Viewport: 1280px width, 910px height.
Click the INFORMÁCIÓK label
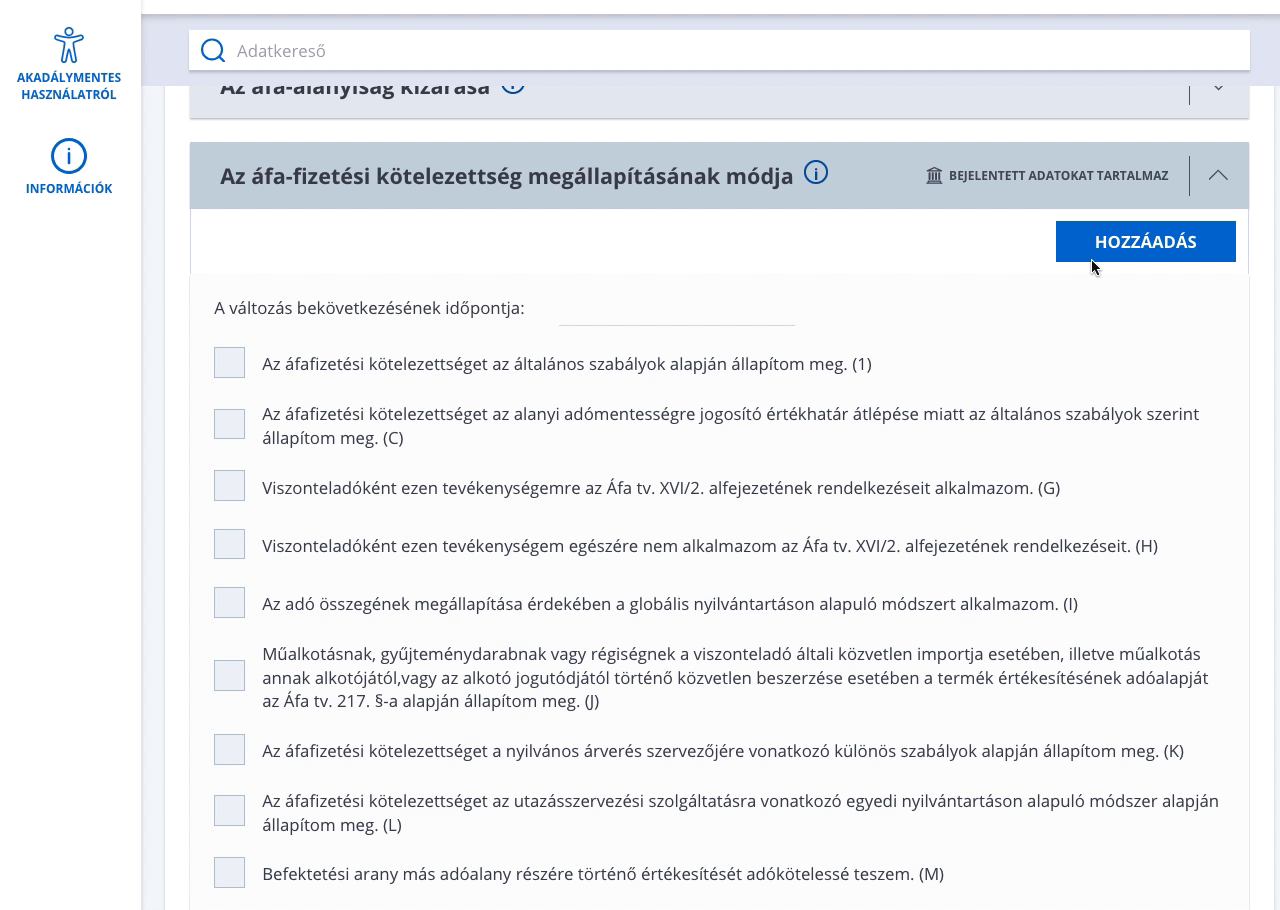[69, 189]
